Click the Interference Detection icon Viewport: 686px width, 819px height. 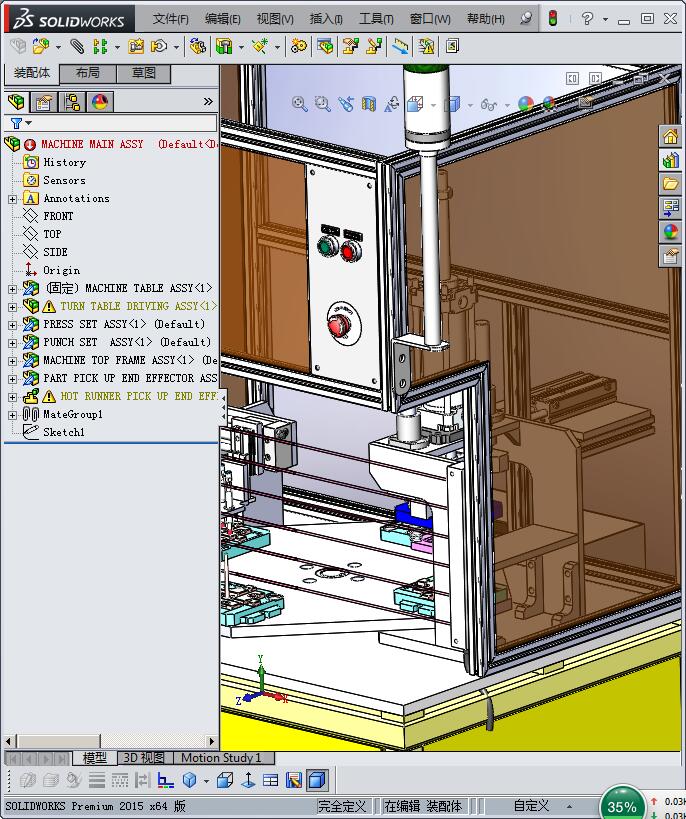tap(401, 46)
